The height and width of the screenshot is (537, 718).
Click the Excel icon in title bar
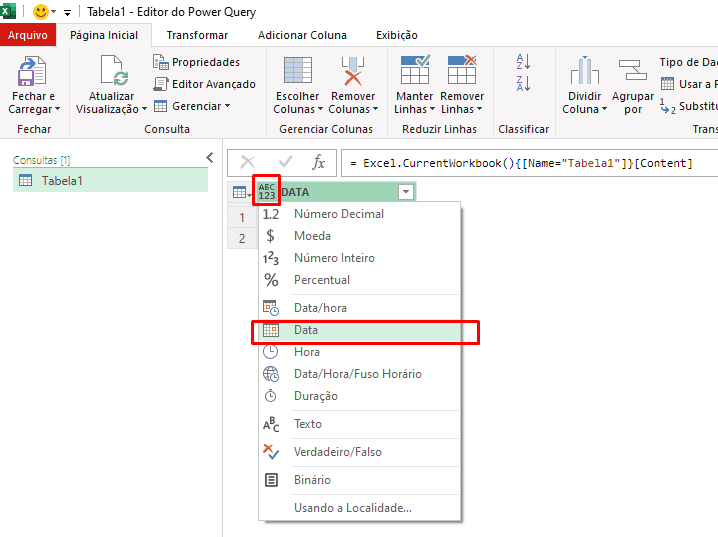pos(8,11)
